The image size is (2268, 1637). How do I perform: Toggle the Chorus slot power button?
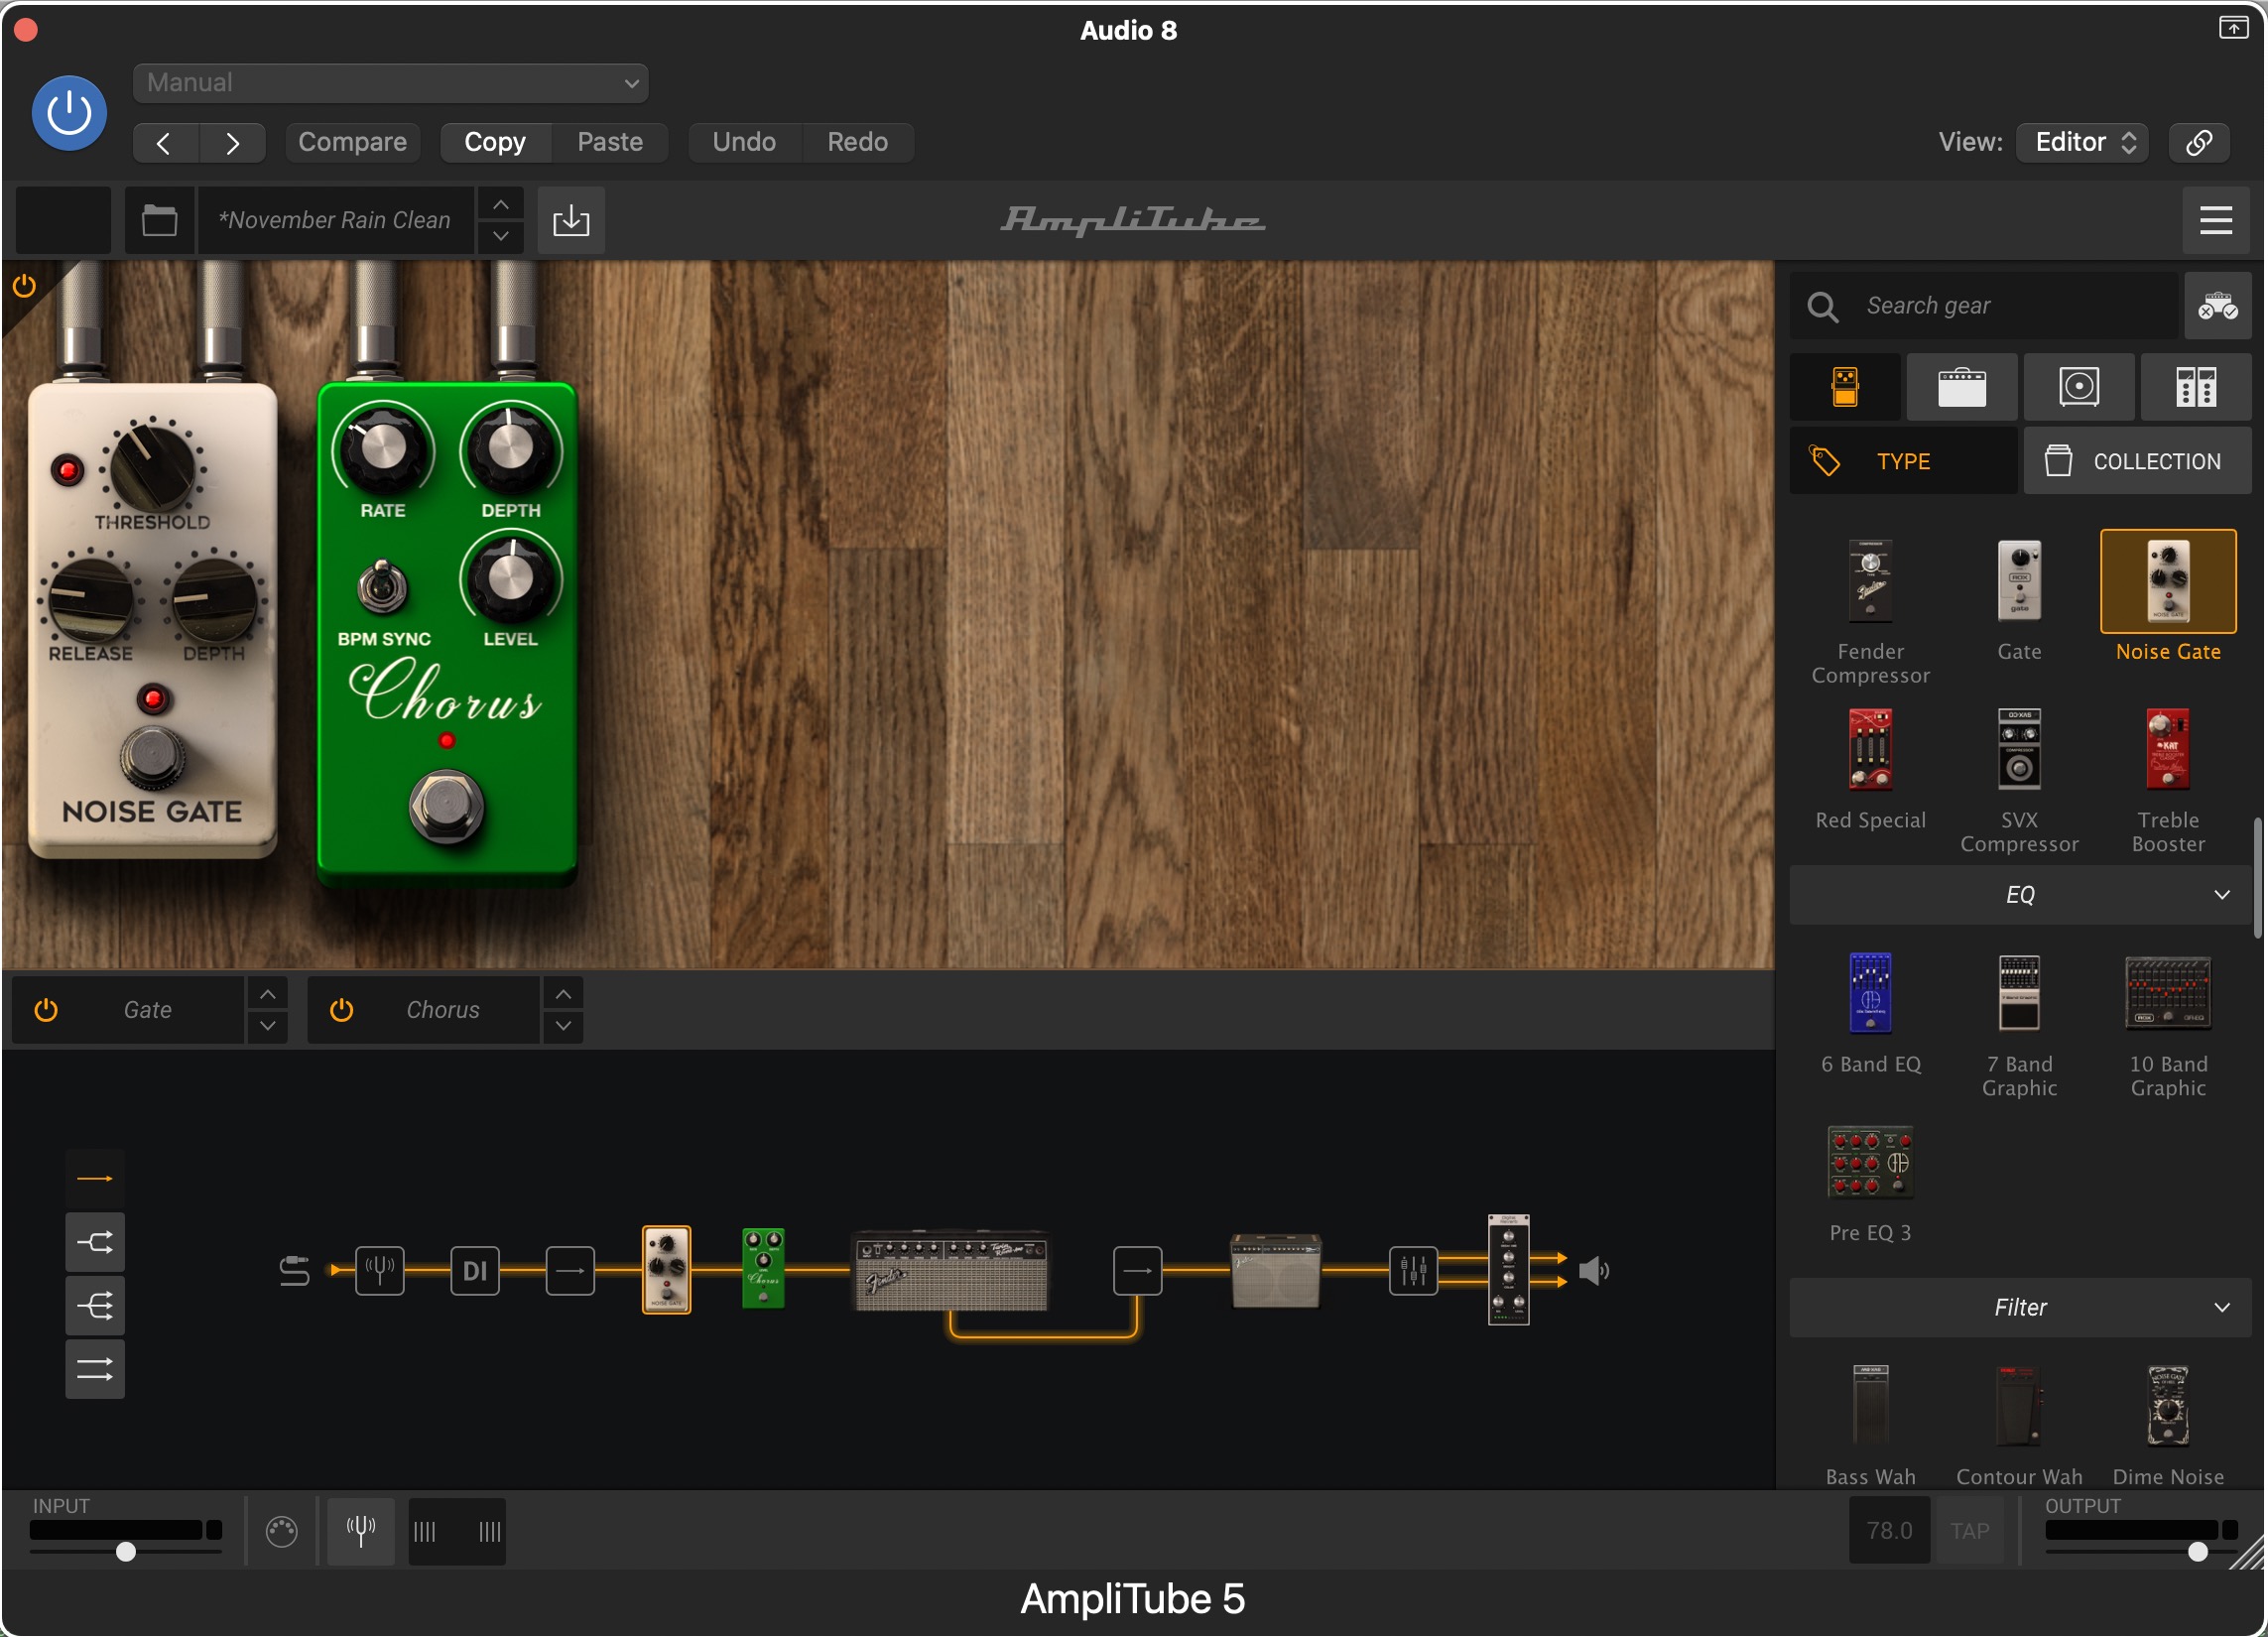point(342,1010)
